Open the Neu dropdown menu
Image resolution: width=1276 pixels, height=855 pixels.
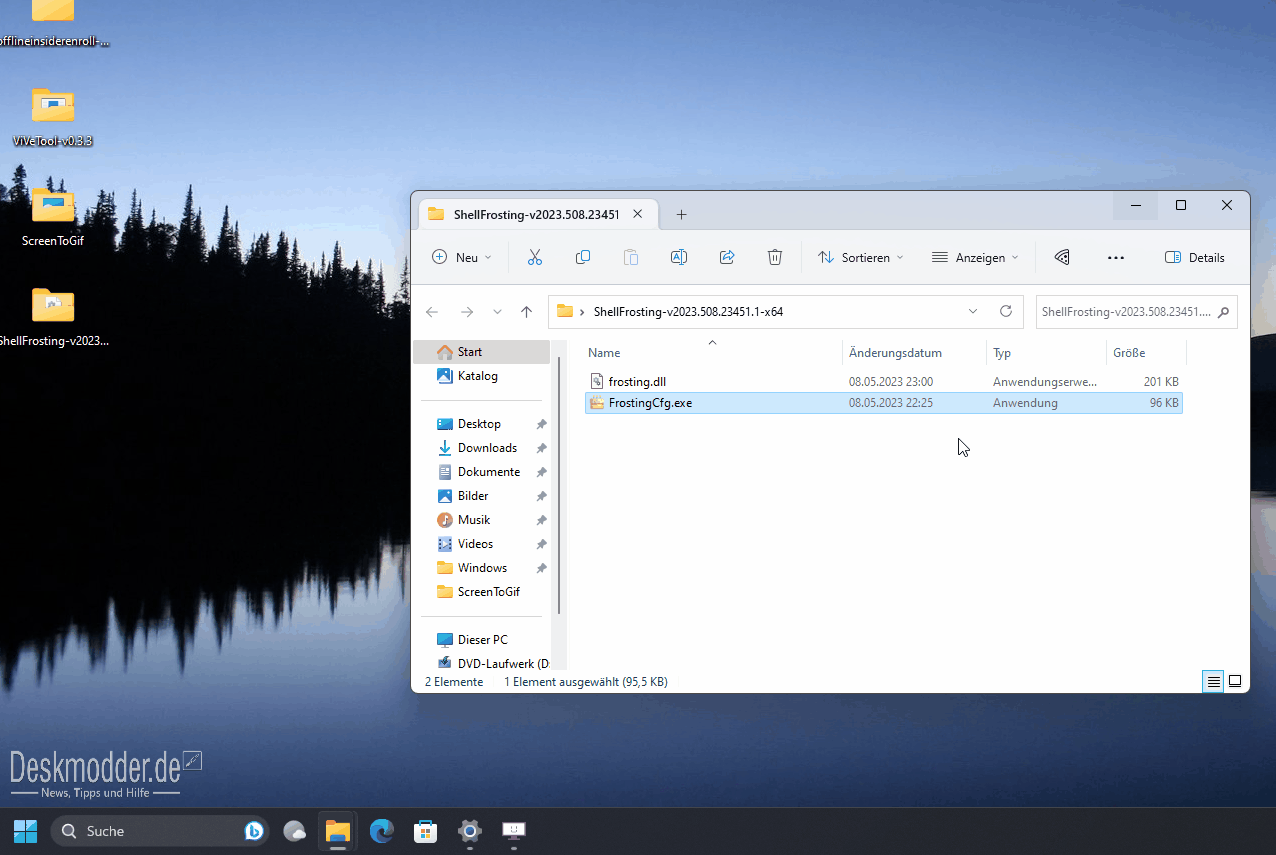[462, 258]
